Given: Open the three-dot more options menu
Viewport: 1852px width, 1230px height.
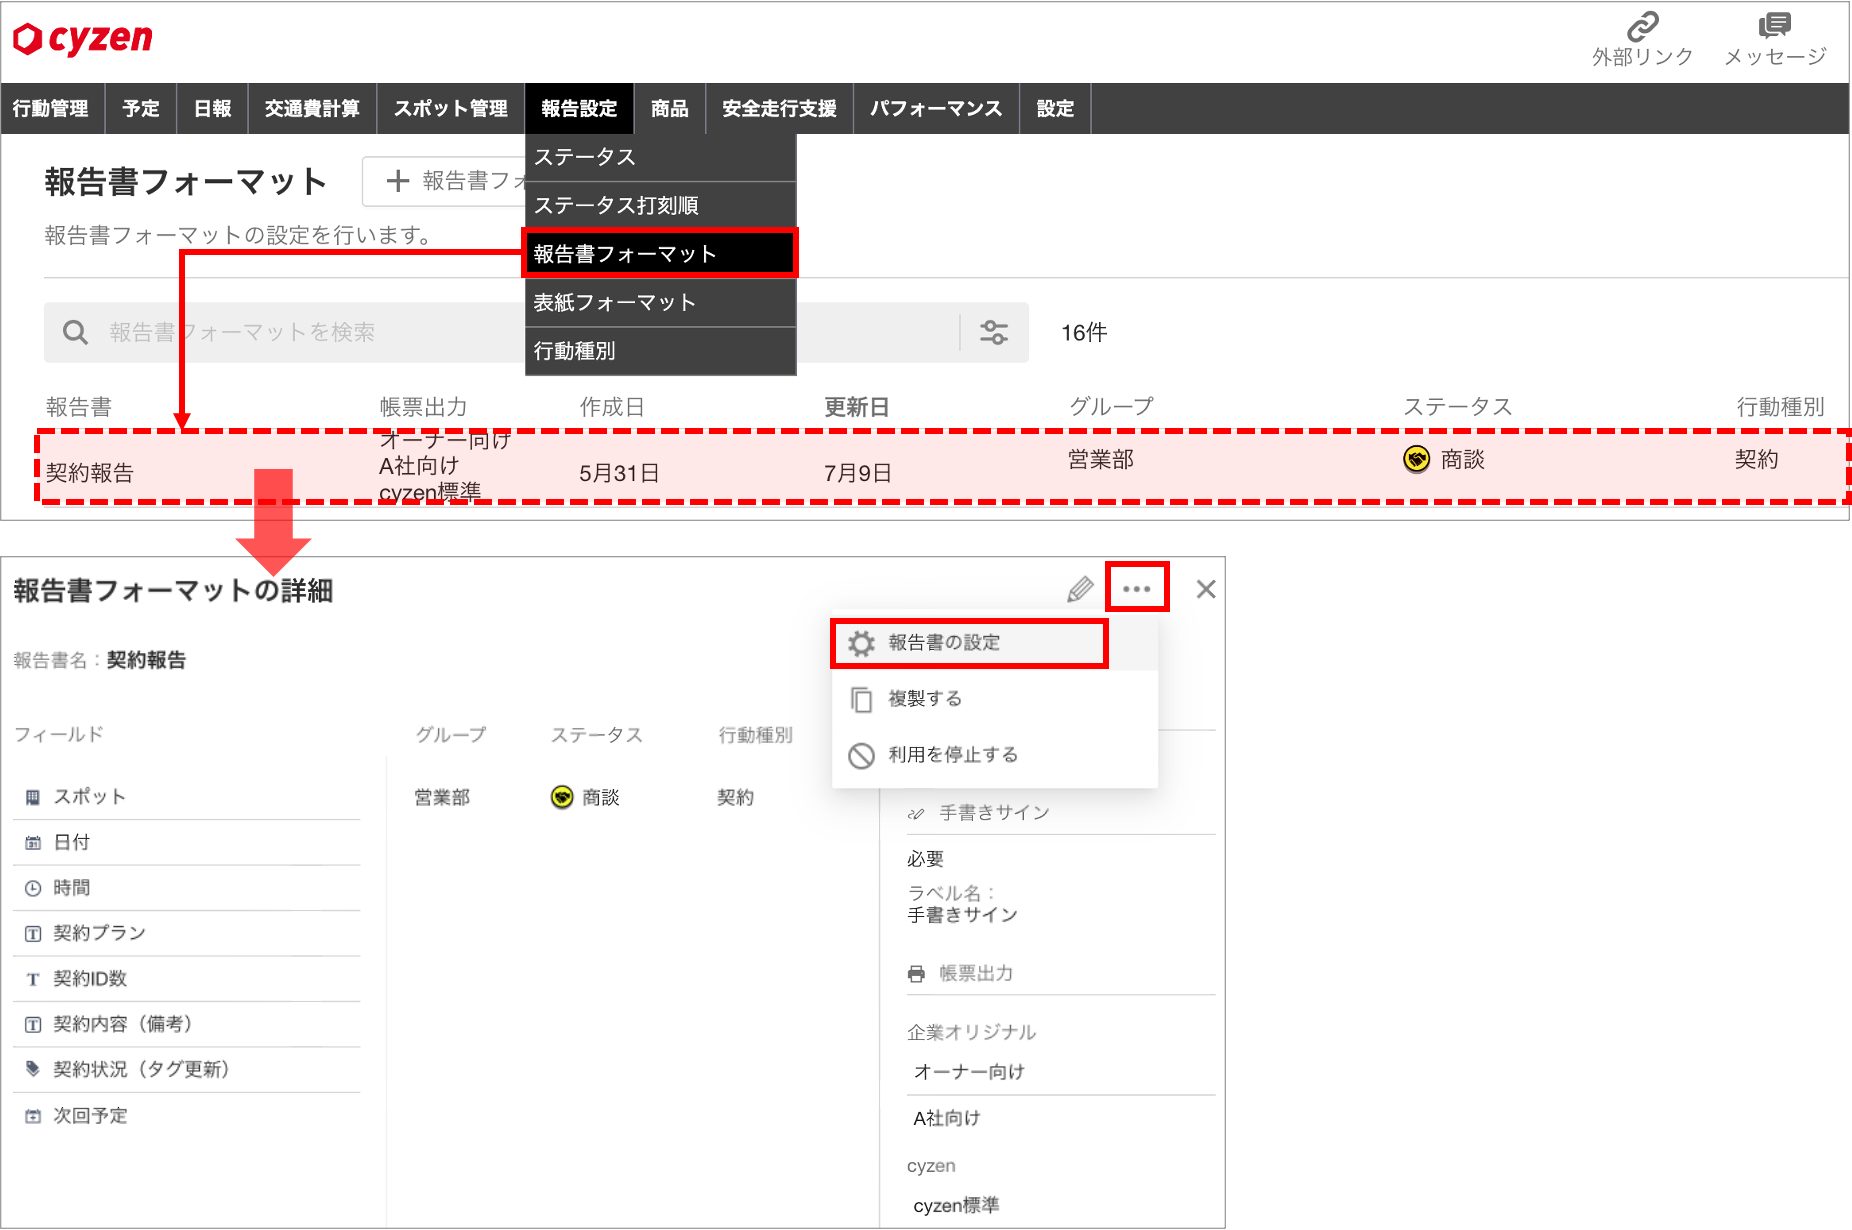Looking at the screenshot, I should pos(1136,589).
